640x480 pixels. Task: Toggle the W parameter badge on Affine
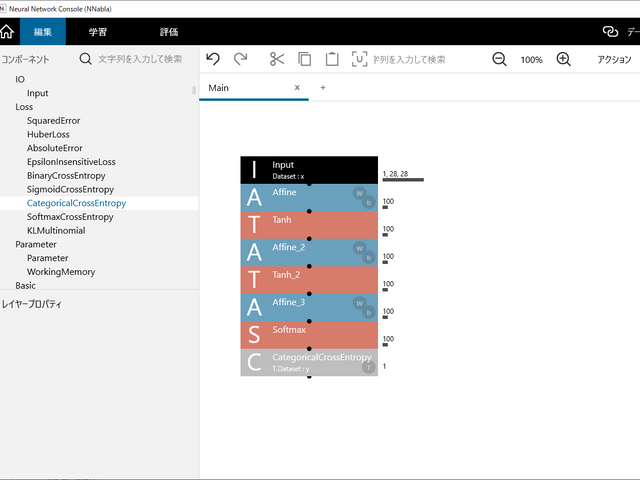(360, 194)
